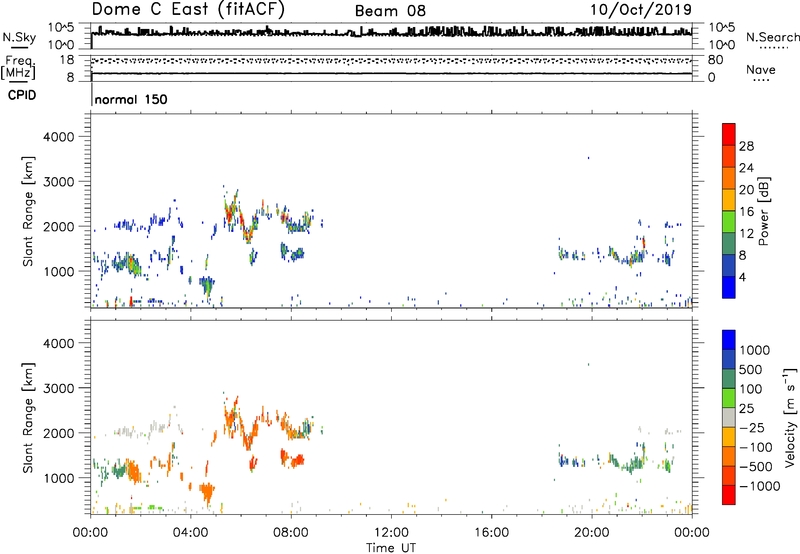
Task: Select the '04:00' time tick label
Action: 190,533
